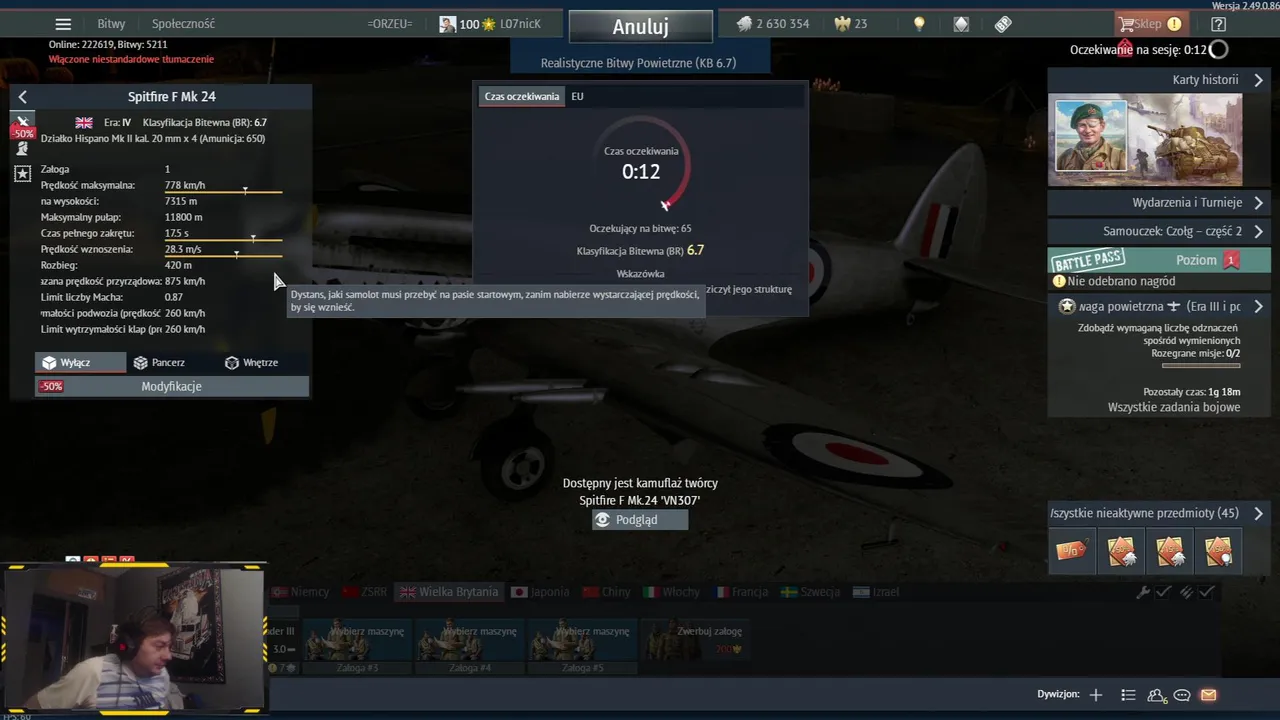Click the Silver Lions balance 2 630 354
Screen dimensions: 1280x720
point(773,24)
